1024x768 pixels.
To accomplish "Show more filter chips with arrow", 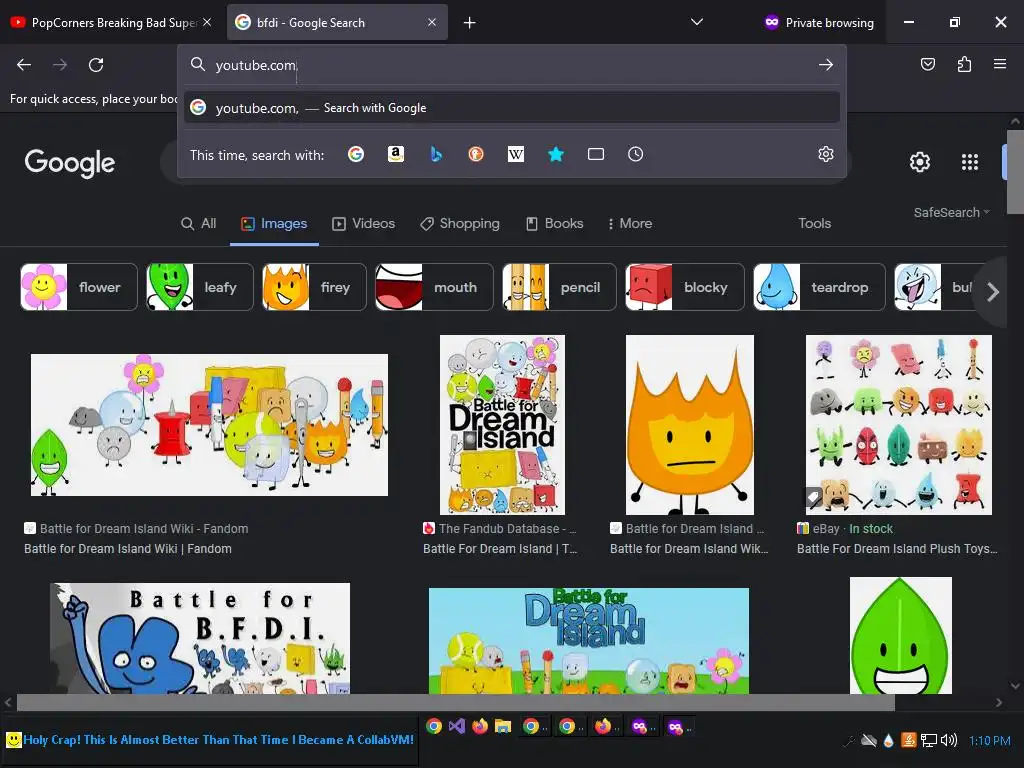I will click(x=993, y=291).
